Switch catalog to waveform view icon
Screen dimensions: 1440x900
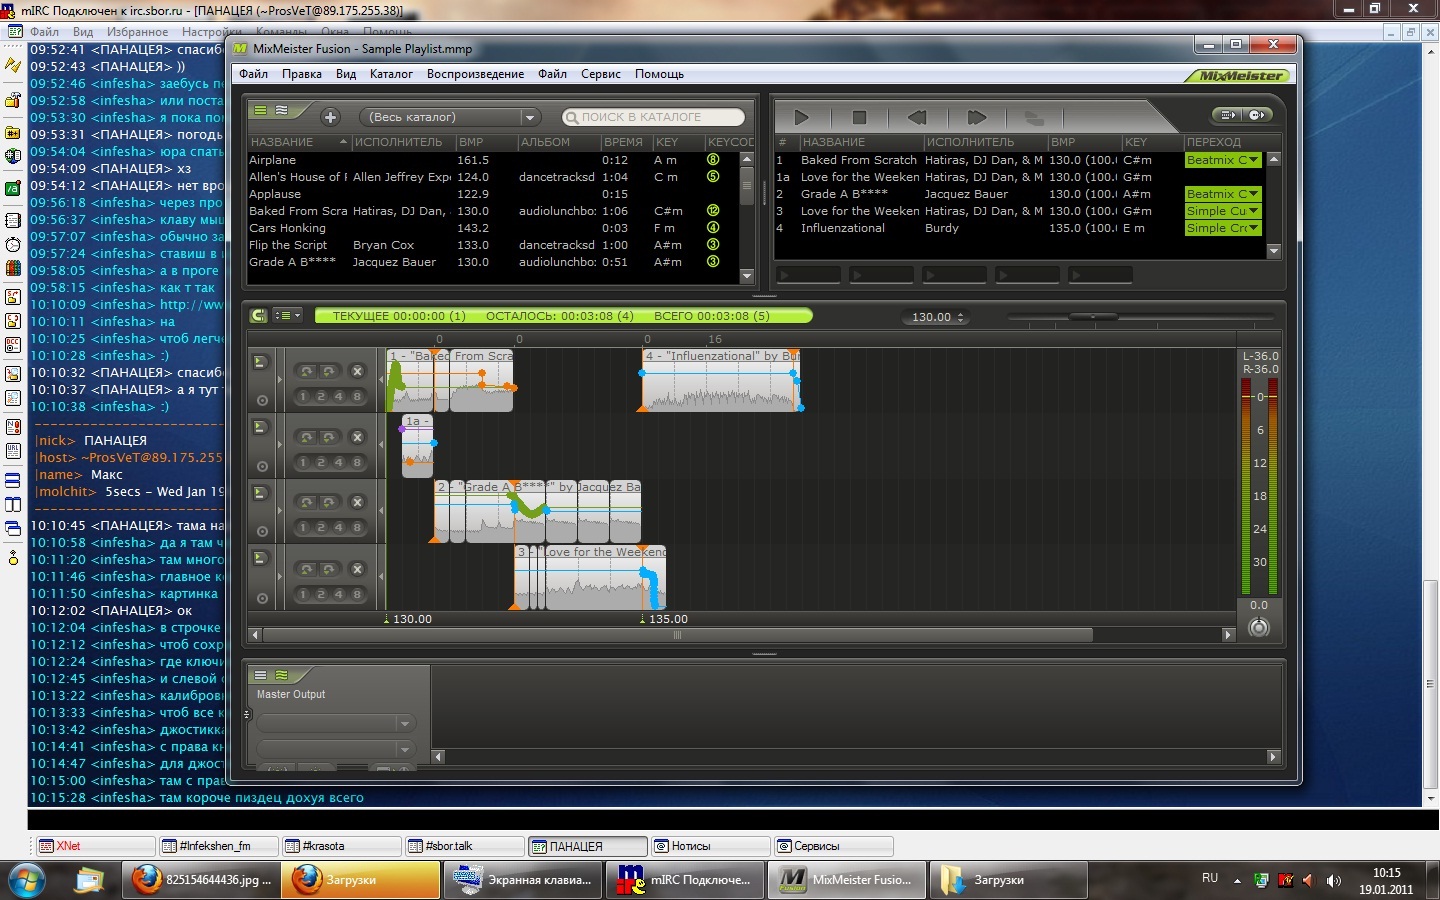(x=282, y=111)
